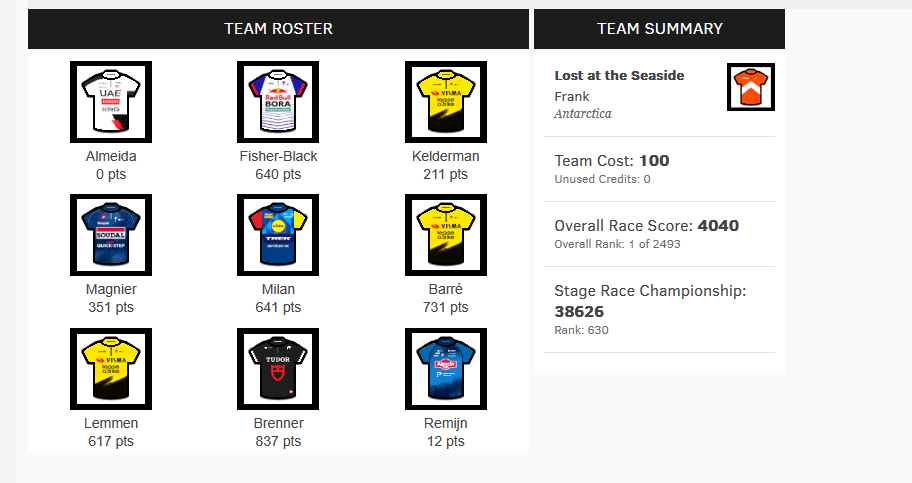The width and height of the screenshot is (912, 483).
Task: Click the Almeida rider name
Action: pyautogui.click(x=111, y=156)
